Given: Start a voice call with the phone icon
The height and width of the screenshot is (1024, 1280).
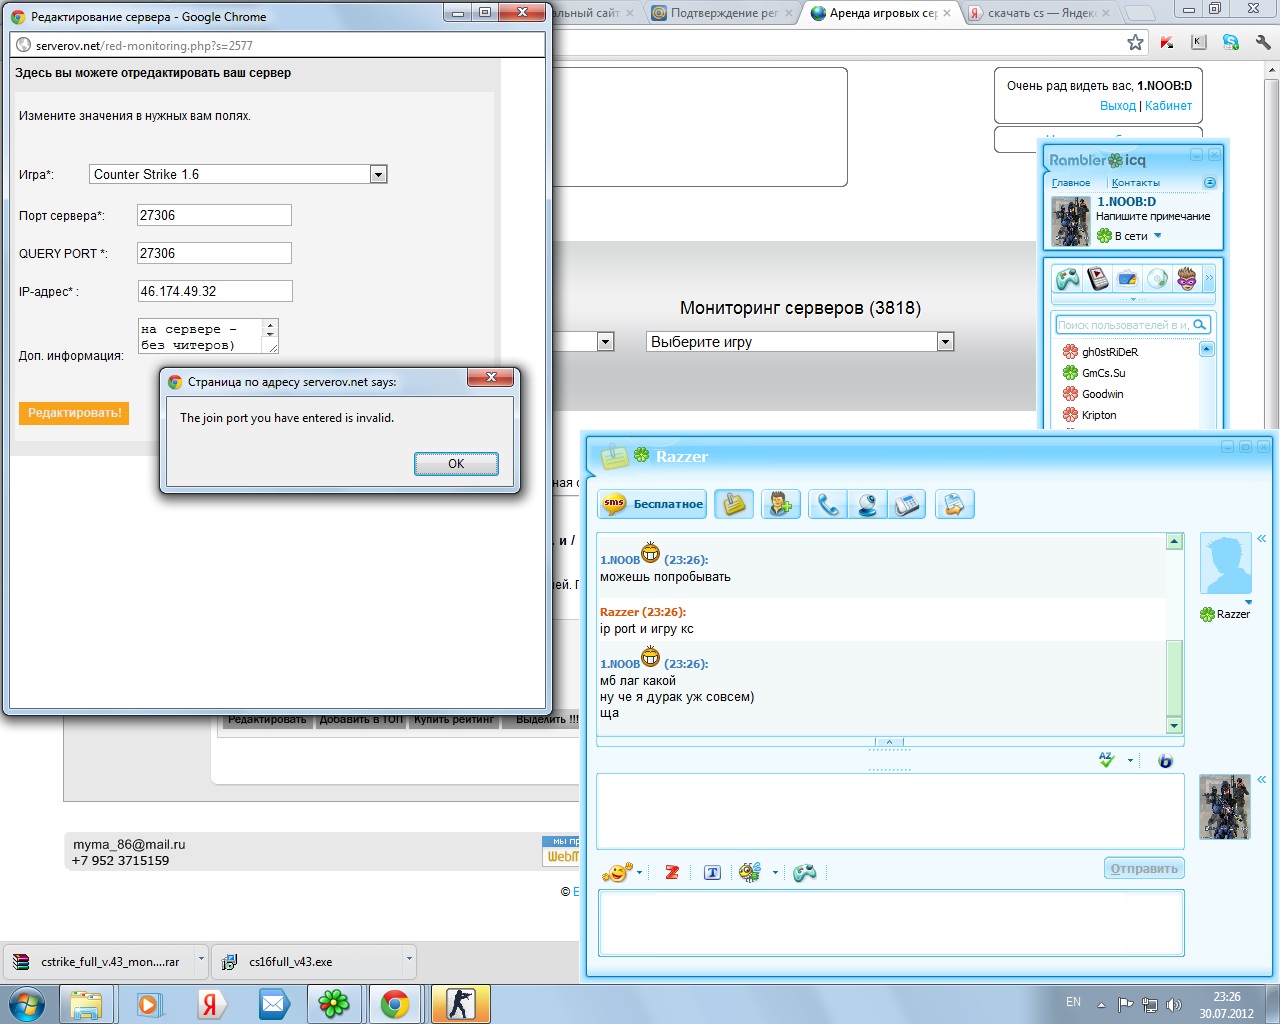Looking at the screenshot, I should 828,504.
